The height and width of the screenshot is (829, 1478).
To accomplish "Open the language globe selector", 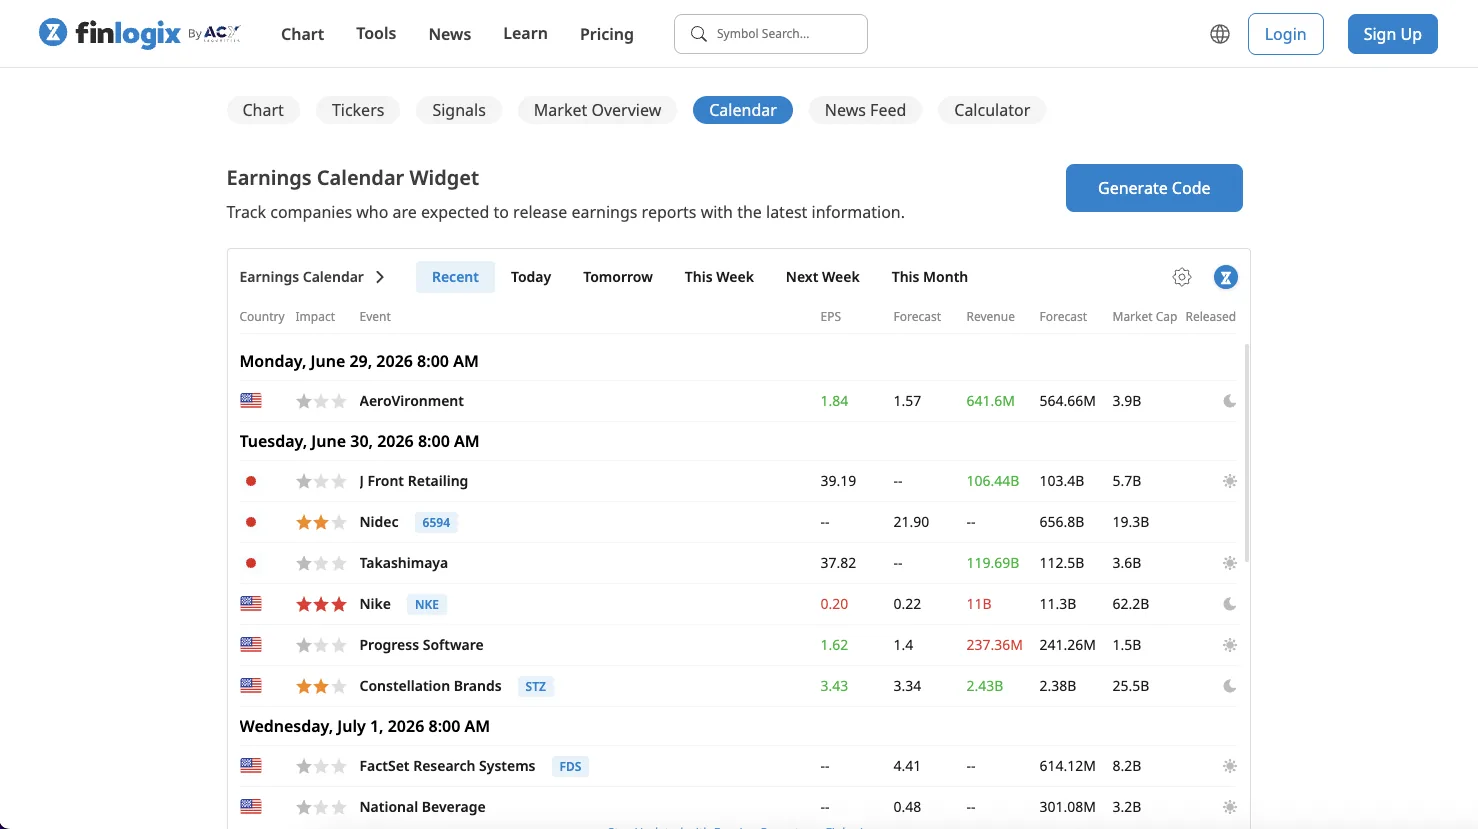I will click(1220, 34).
